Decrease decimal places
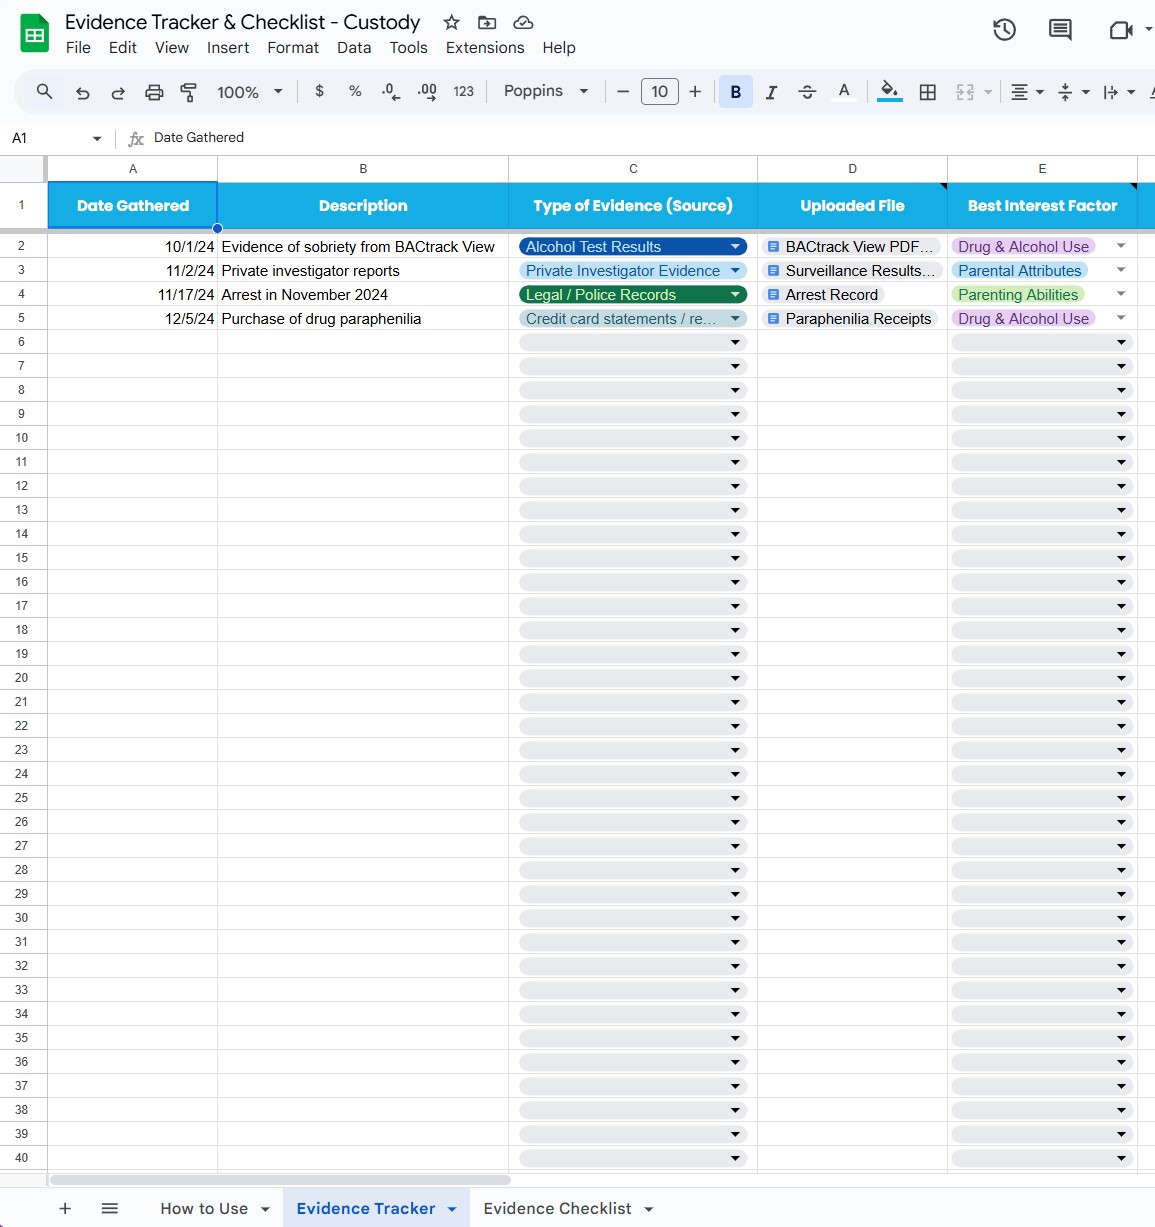Screen dimensions: 1155x1227 click(391, 92)
